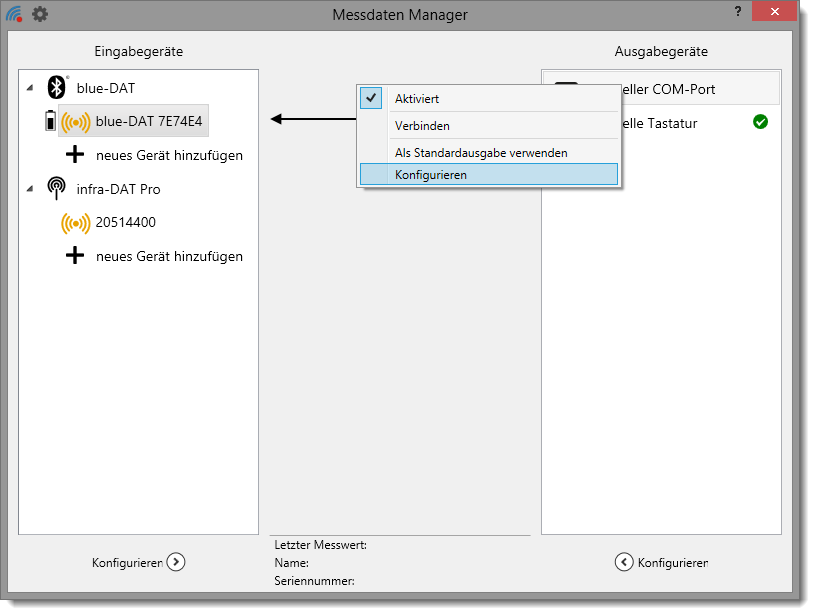
Task: Click the antenna icon beside infra-DAT Pro
Action: 57,189
